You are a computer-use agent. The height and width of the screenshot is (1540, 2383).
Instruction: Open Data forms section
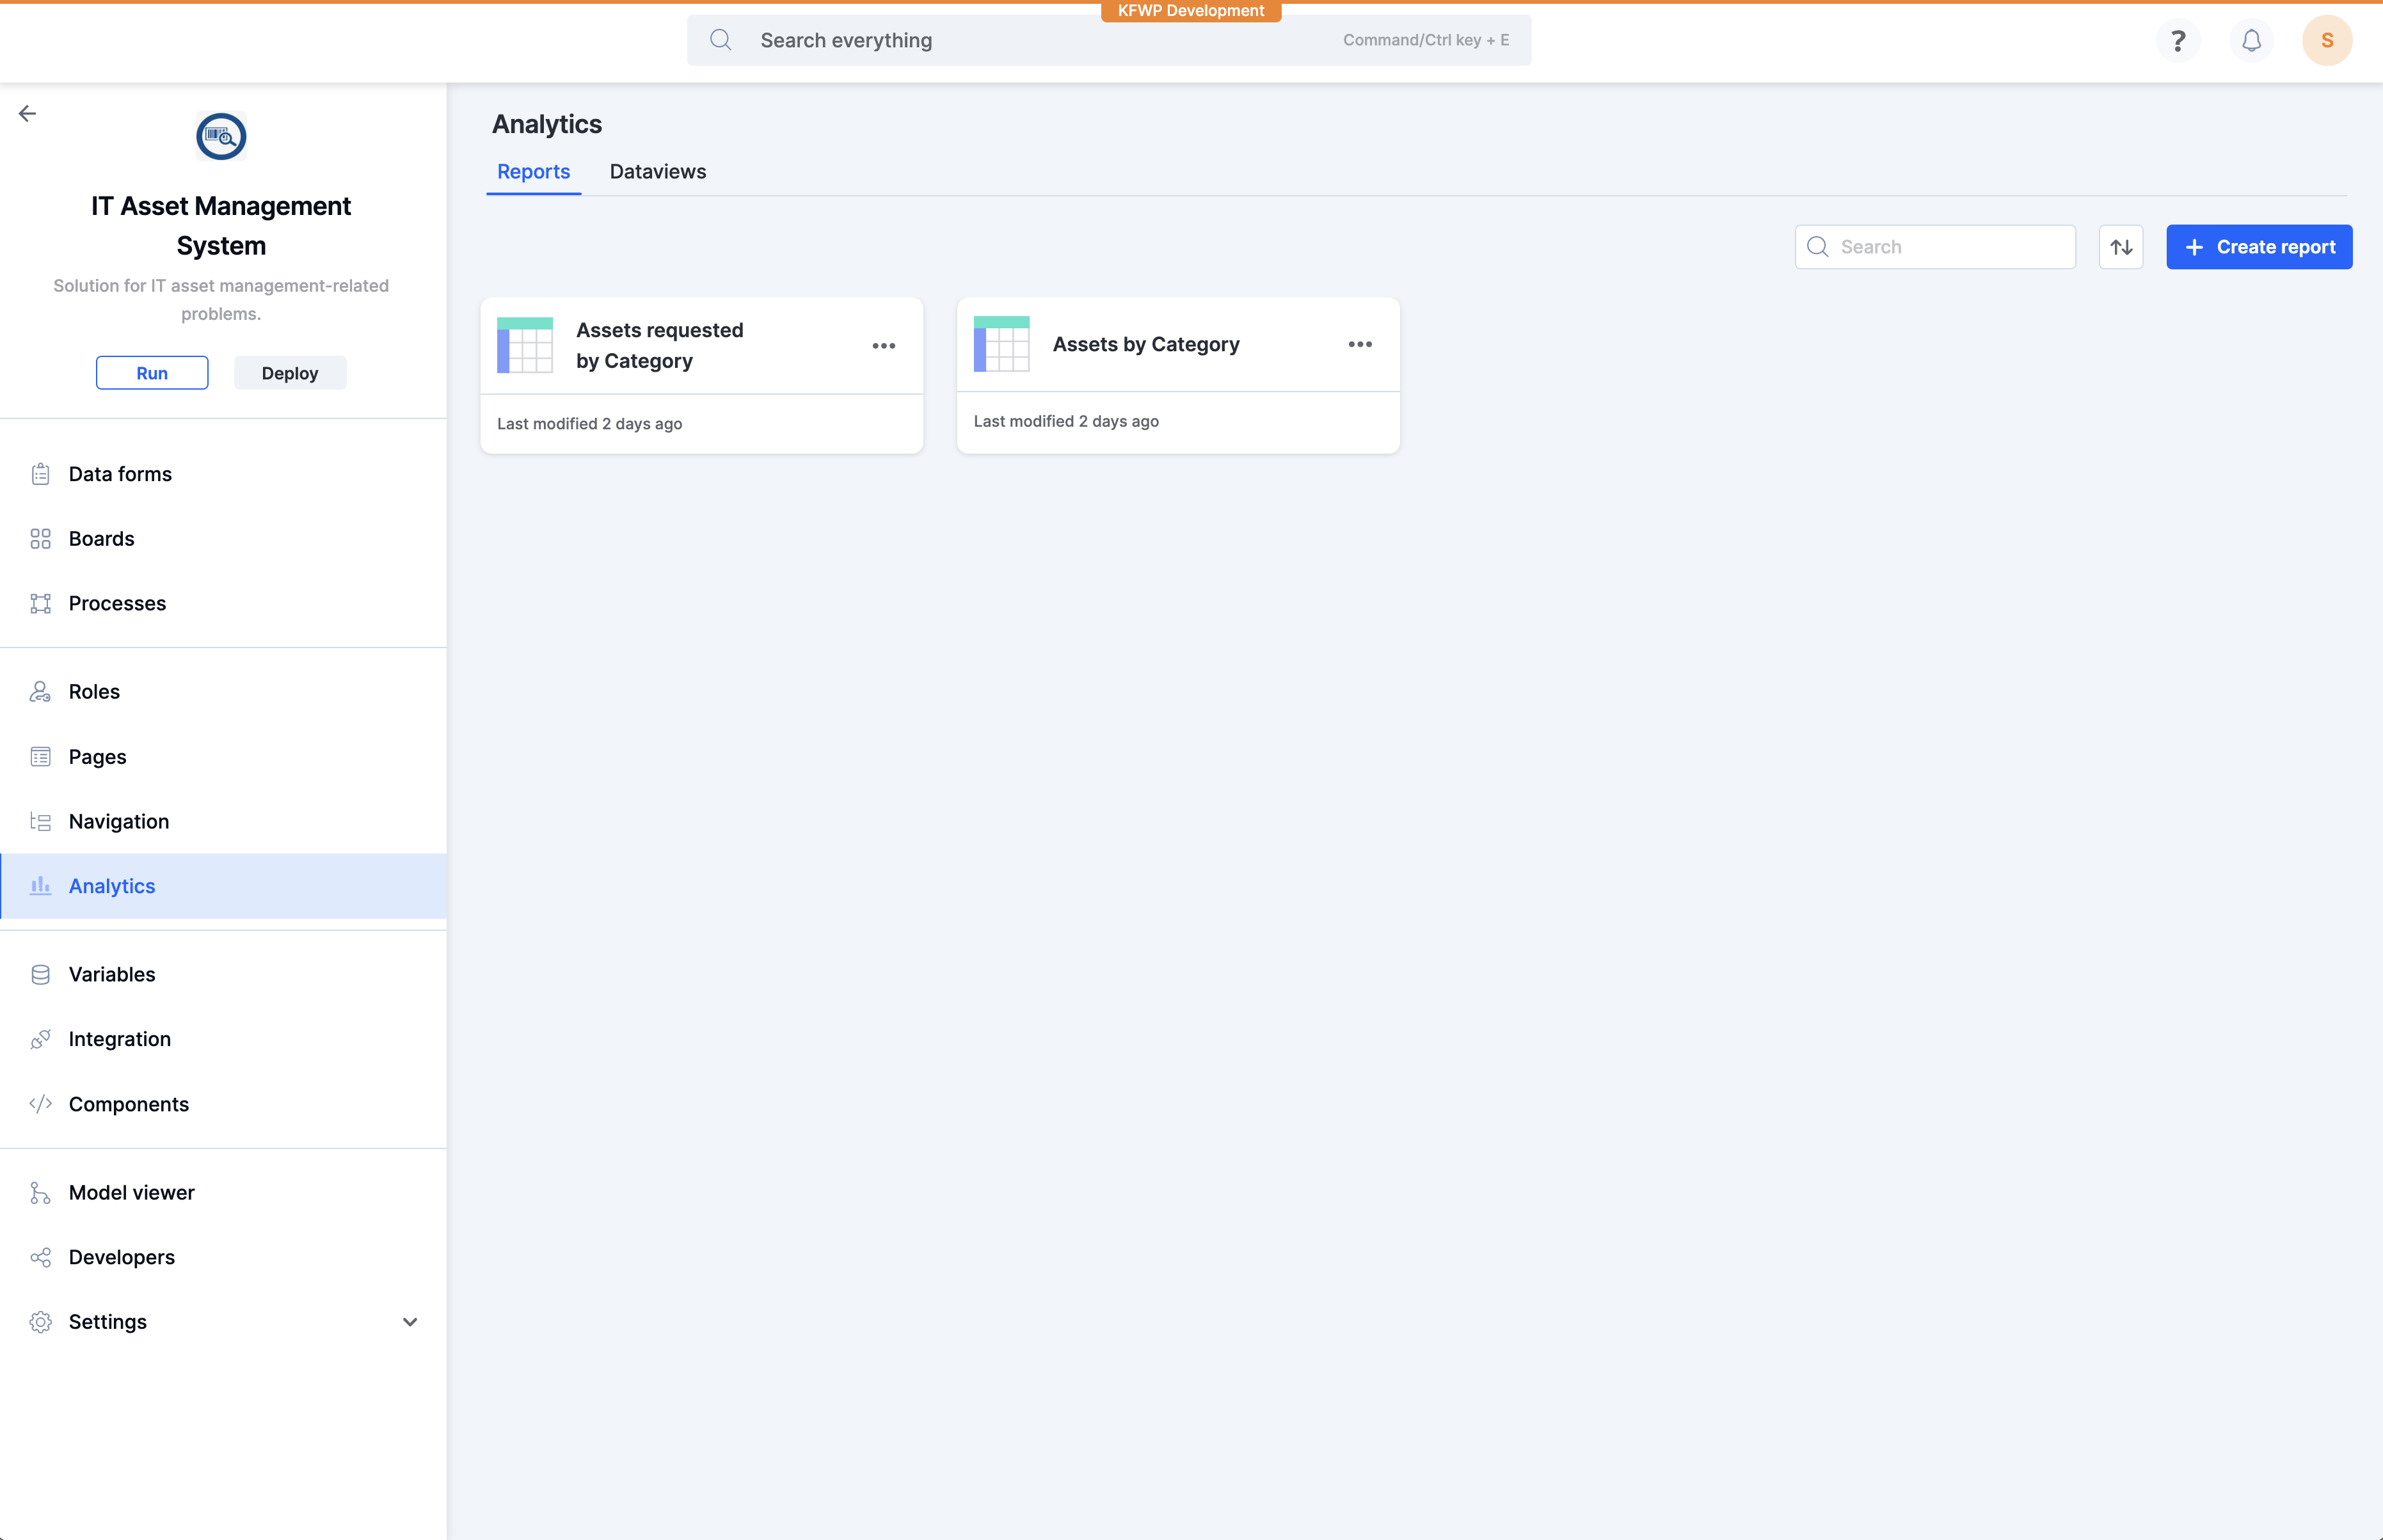tap(224, 474)
